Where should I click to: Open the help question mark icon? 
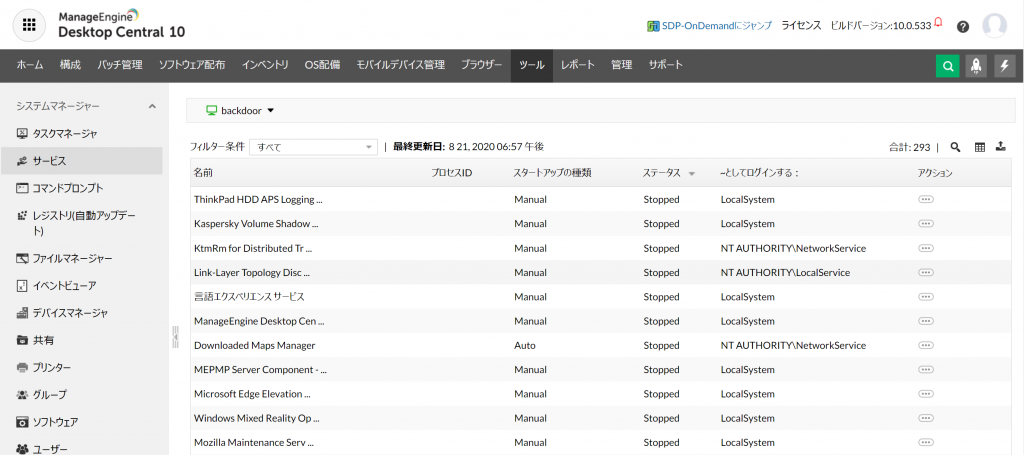pyautogui.click(x=963, y=26)
